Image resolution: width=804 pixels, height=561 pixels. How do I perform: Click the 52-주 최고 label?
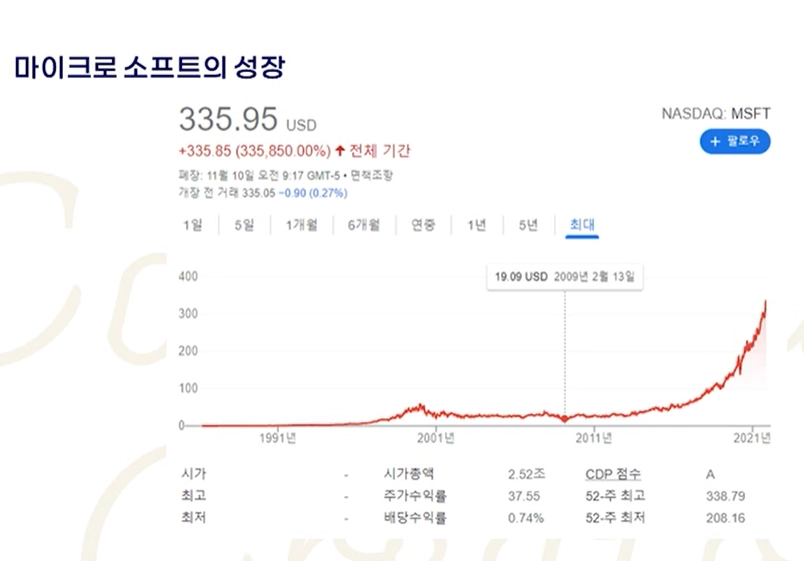pyautogui.click(x=615, y=496)
